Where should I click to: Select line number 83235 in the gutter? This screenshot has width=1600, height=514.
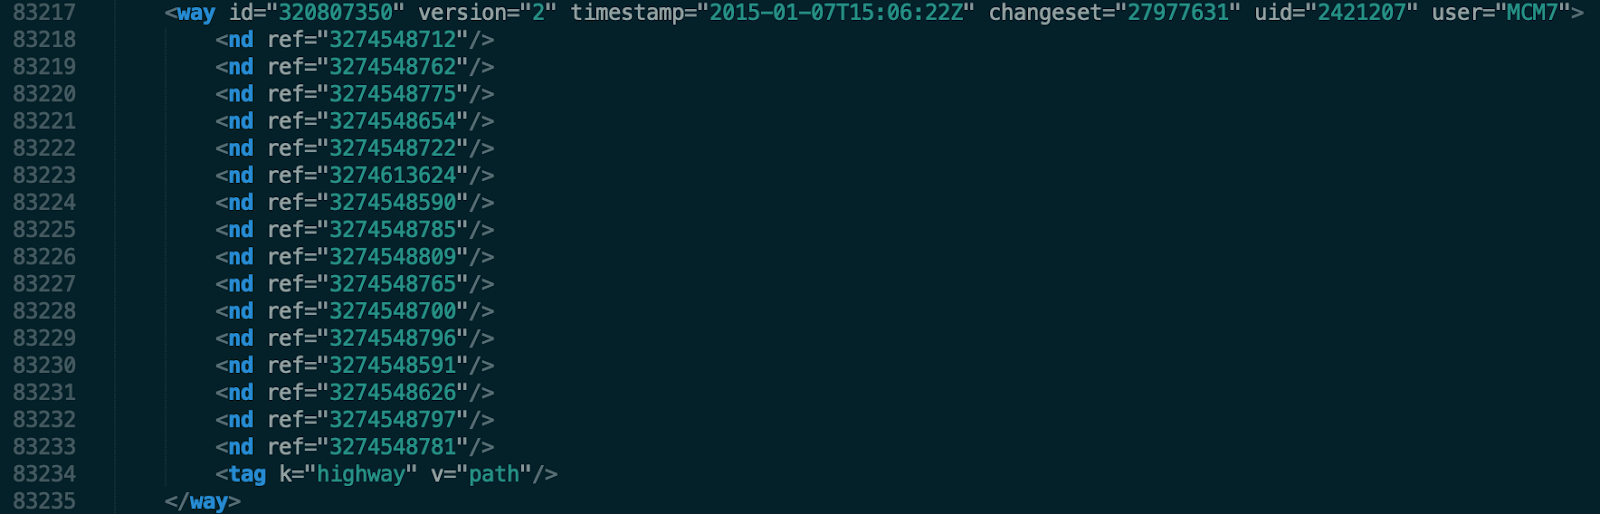(44, 501)
